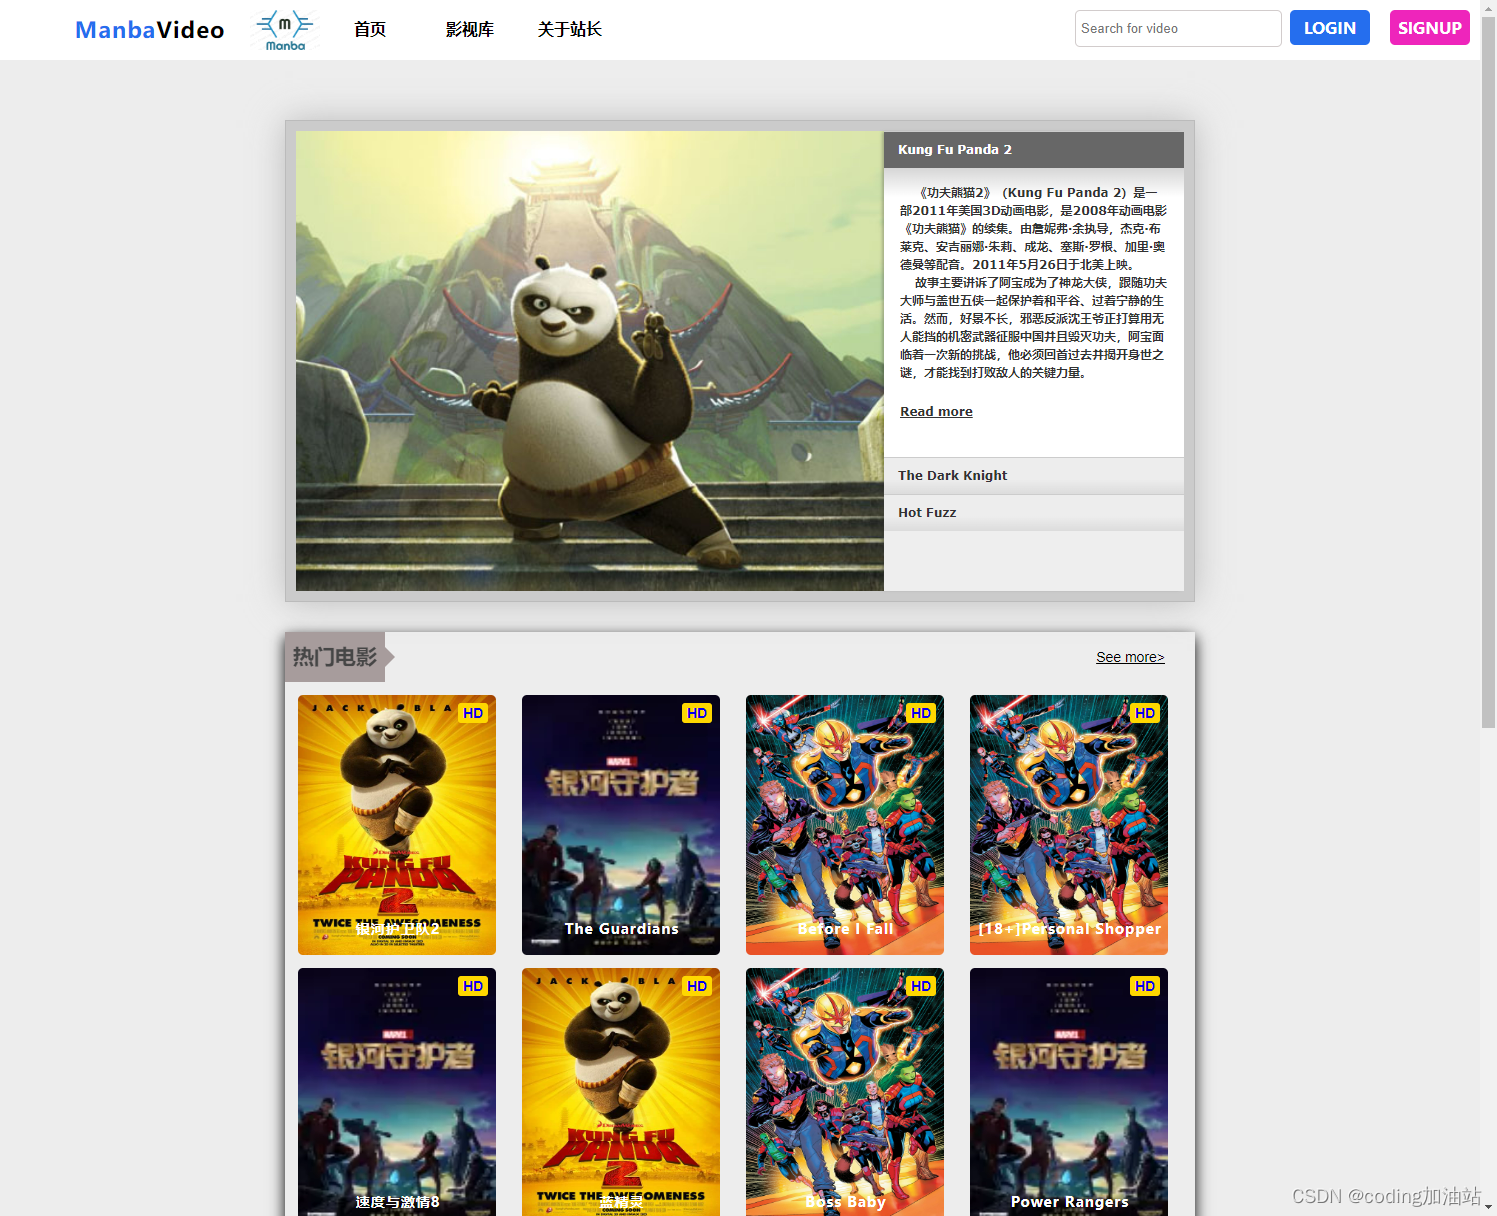Select the Kung Fu Panda 2 accordion header
Viewport: 1497px width, 1216px height.
coord(1034,150)
